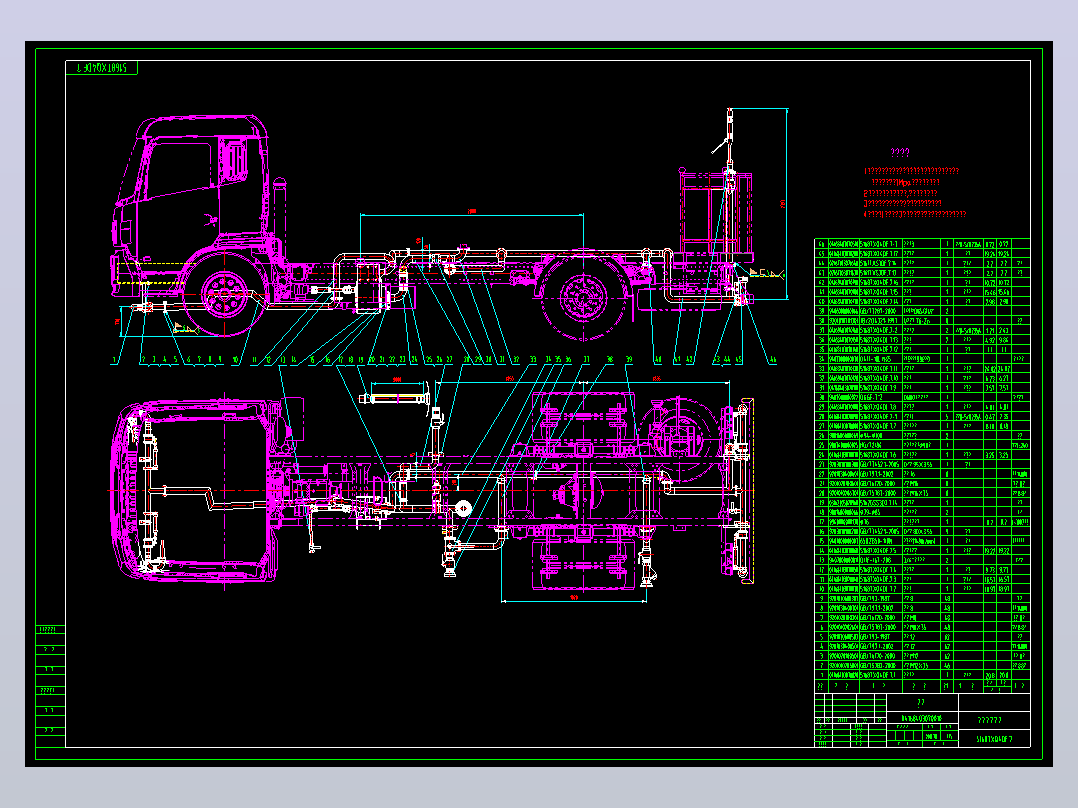
Task: Select callout number 37 in the callout row
Action: (x=586, y=360)
